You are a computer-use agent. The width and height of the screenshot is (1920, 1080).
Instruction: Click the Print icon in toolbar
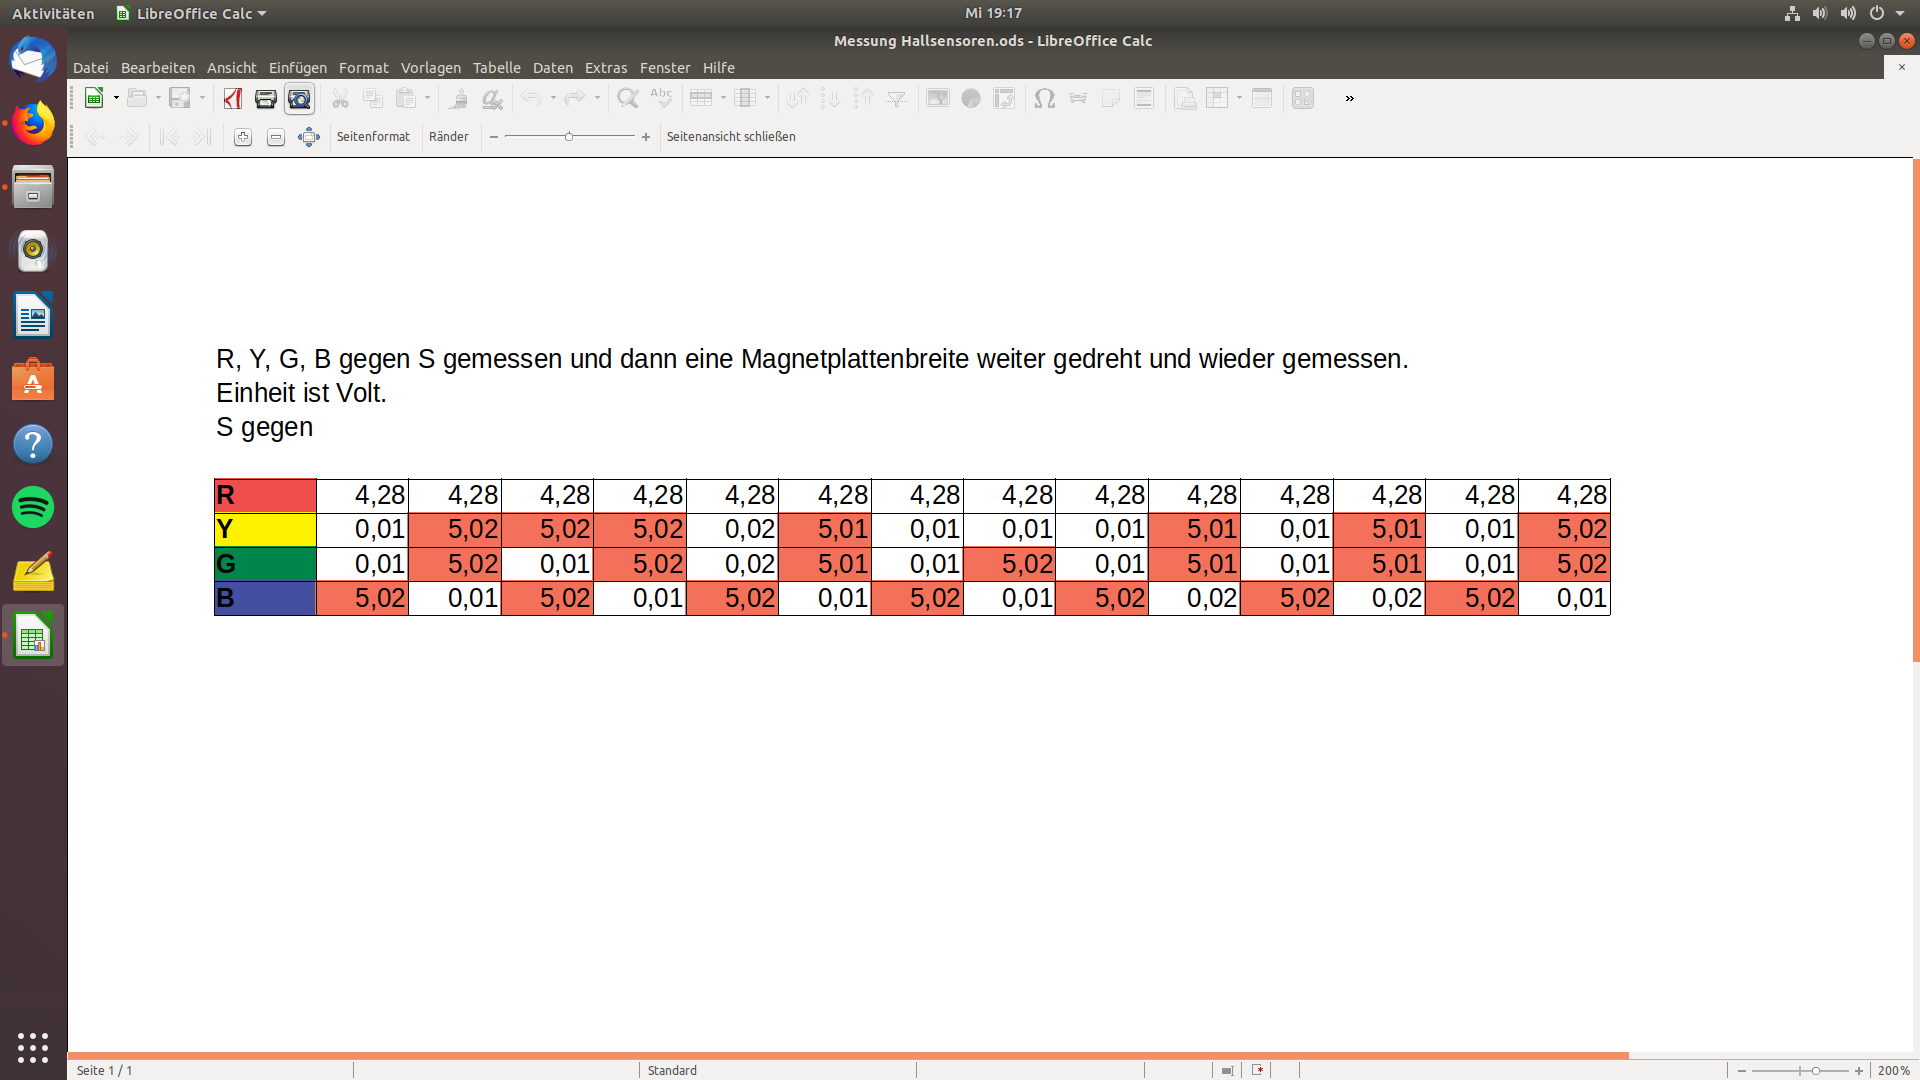266,98
